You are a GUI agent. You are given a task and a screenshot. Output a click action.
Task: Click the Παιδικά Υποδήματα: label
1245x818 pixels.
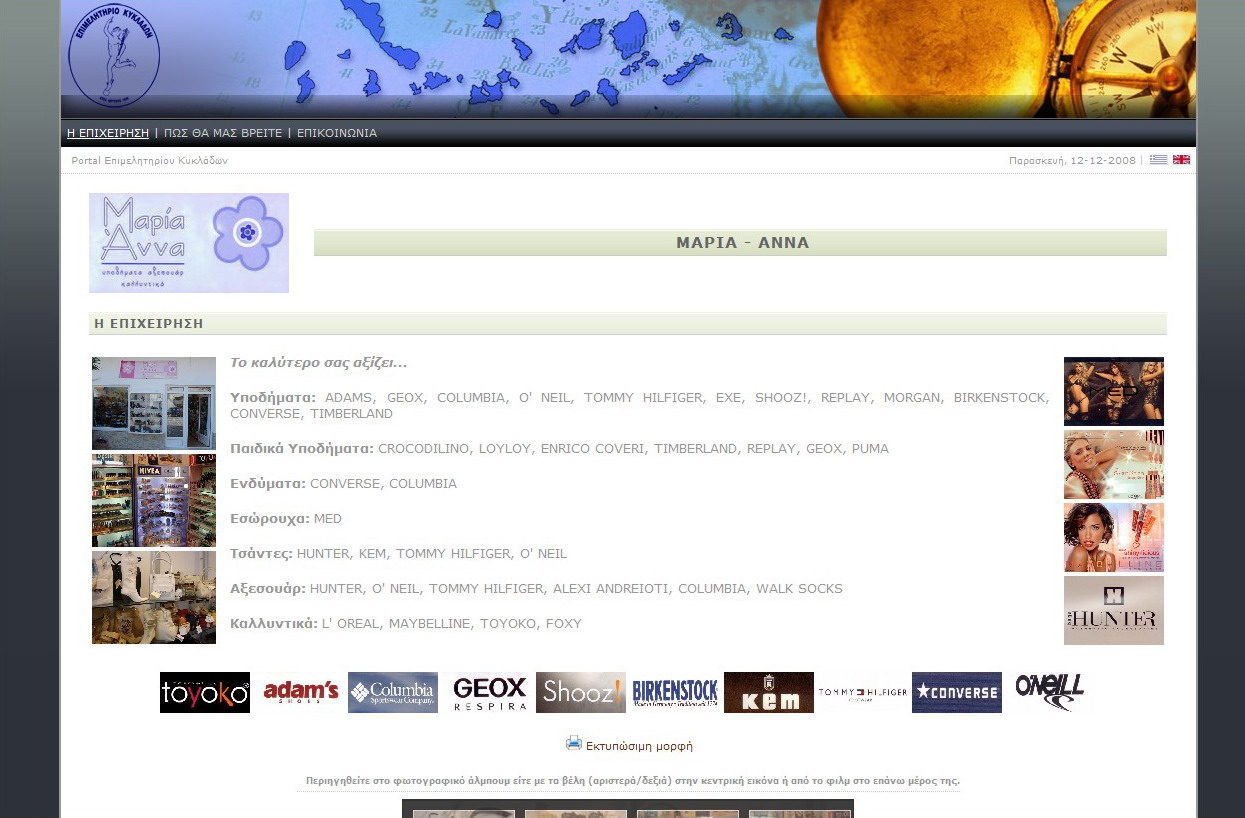302,449
